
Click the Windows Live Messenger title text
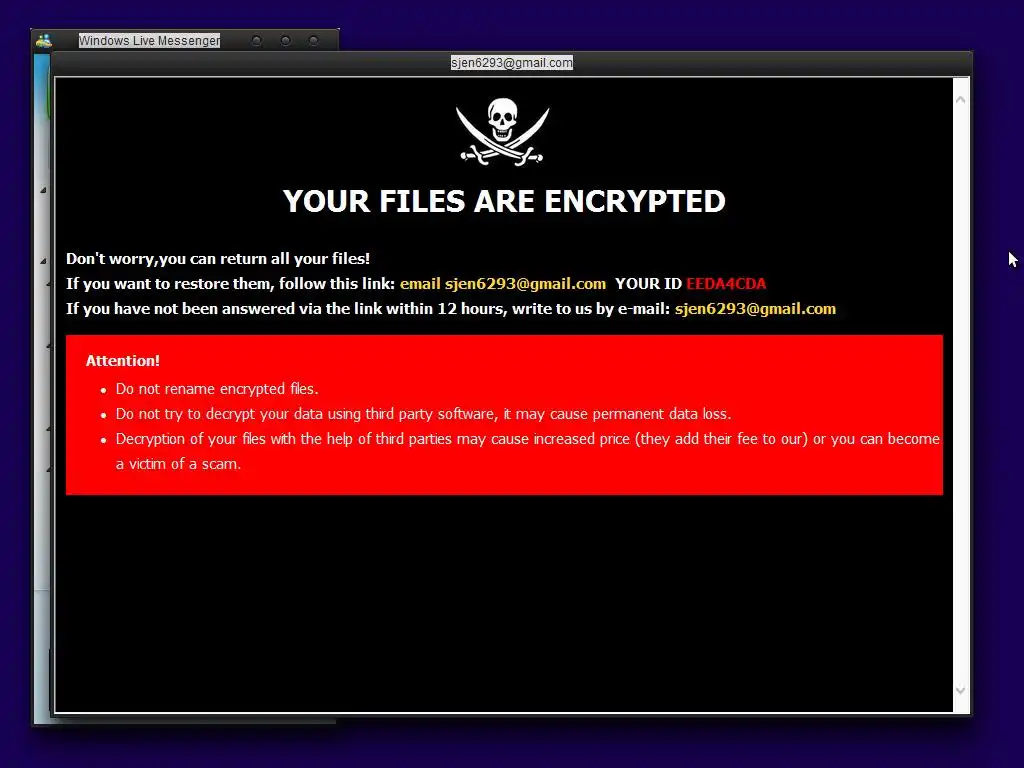[x=149, y=40]
